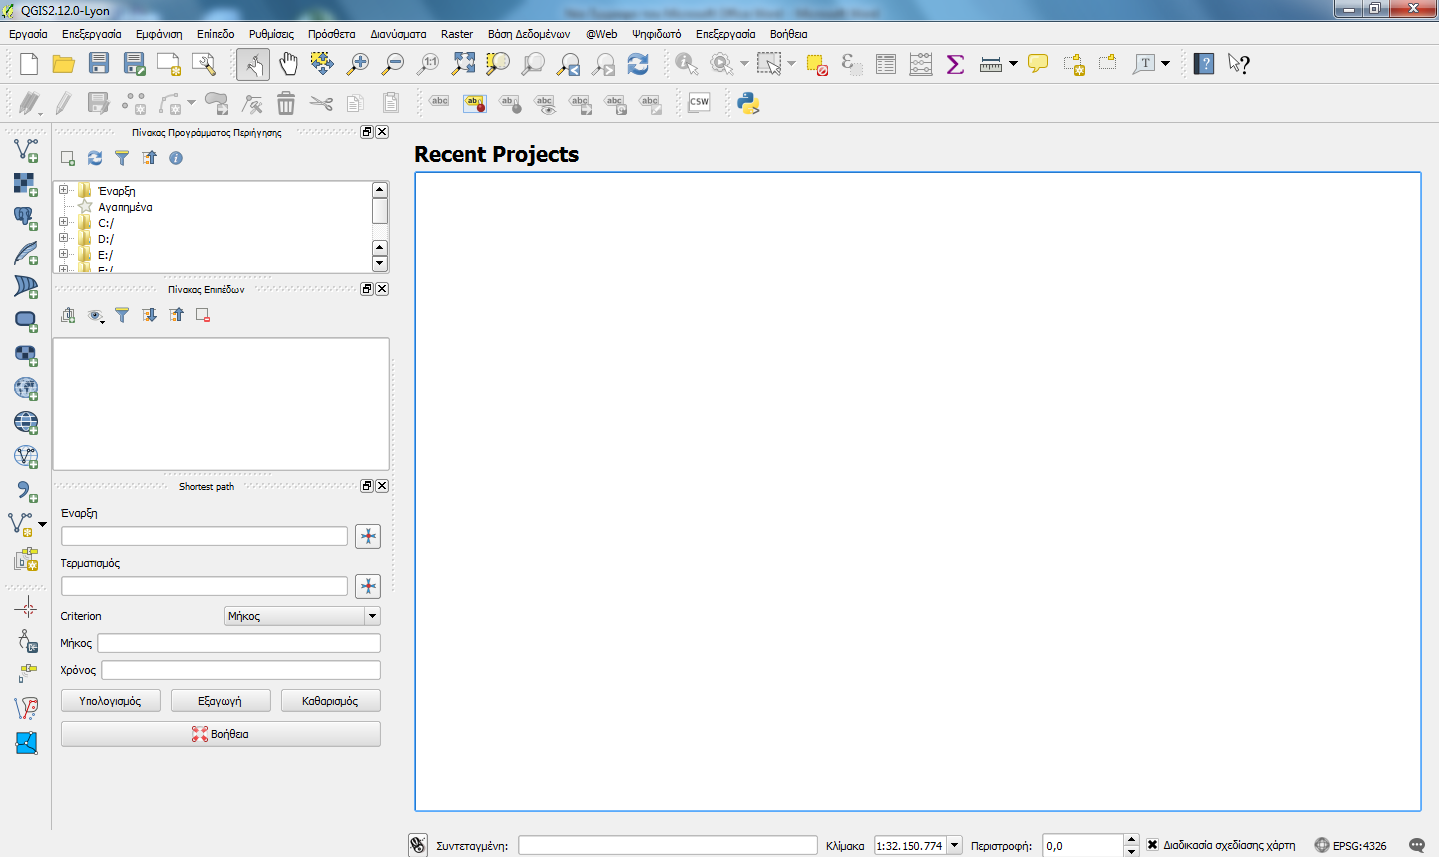The height and width of the screenshot is (857, 1439).
Task: Open the Πρόσθετα menu
Action: tap(332, 34)
